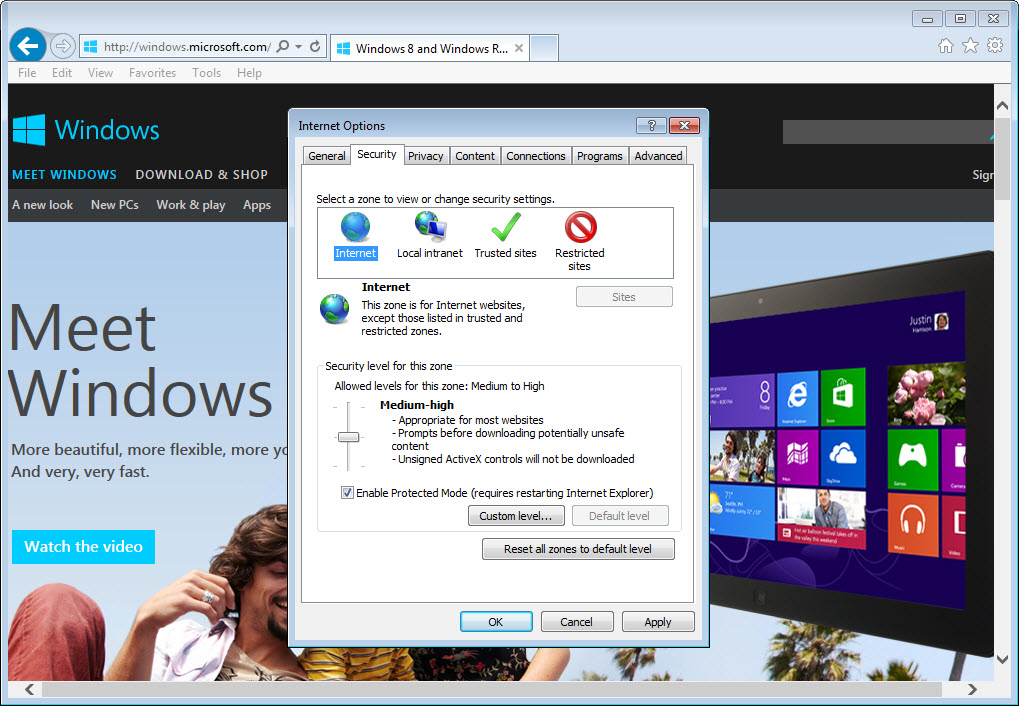Open the View menu

coord(101,73)
